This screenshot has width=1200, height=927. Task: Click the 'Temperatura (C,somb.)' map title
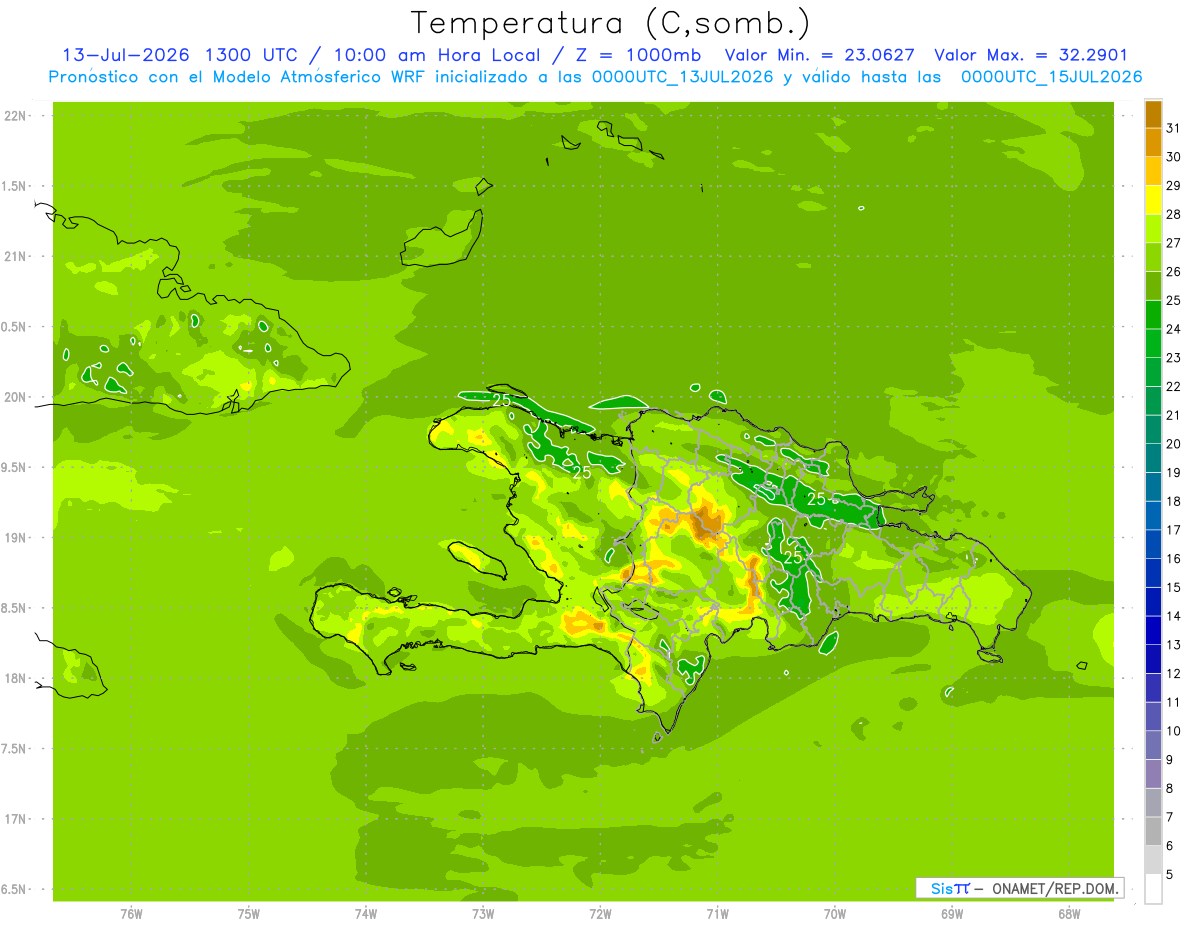tap(610, 23)
